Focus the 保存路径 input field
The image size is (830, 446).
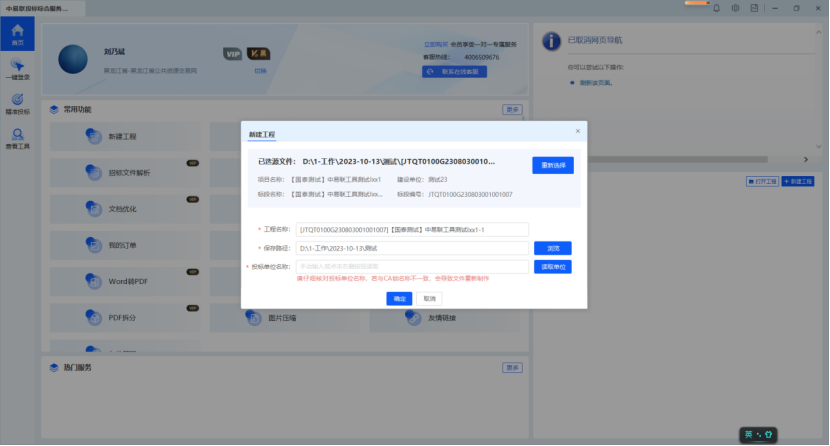click(x=412, y=248)
